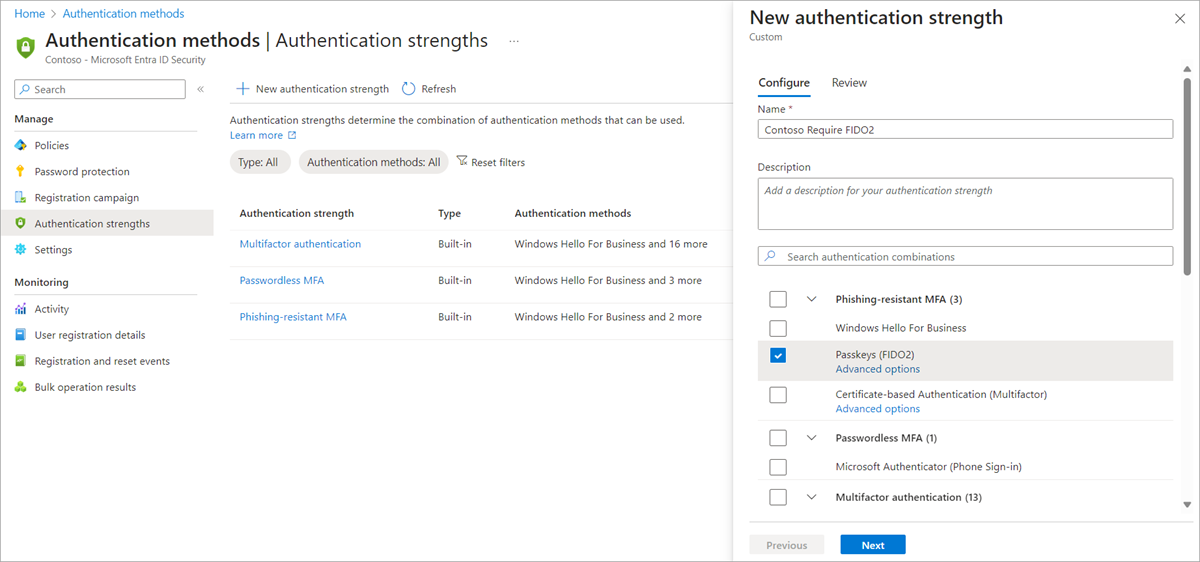
Task: Click the circular Refresh icon
Action: coord(408,89)
